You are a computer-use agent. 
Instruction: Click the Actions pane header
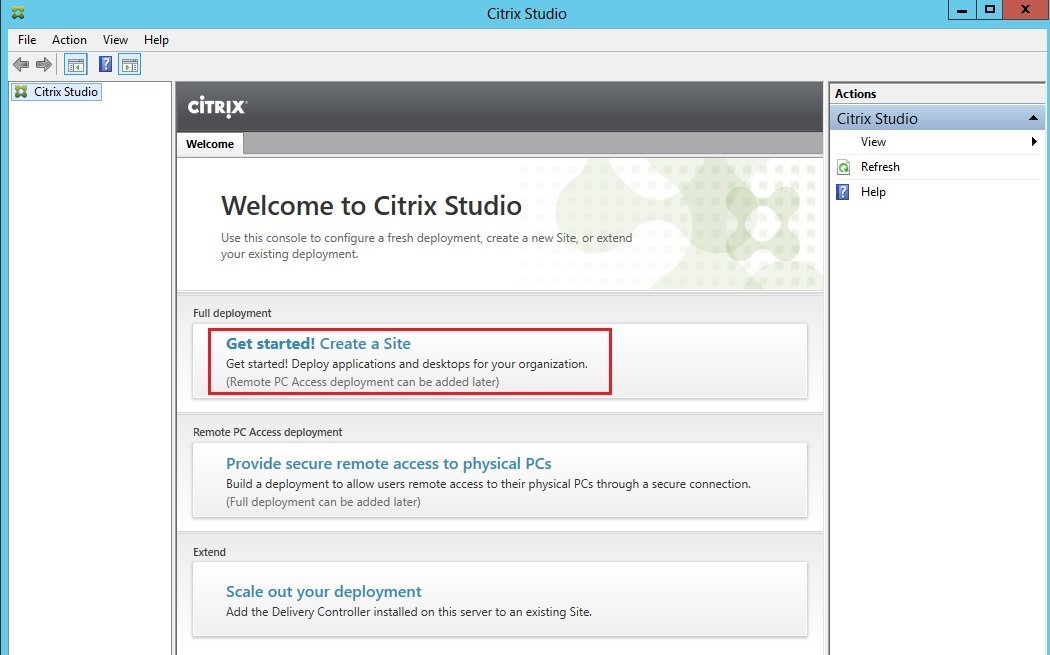[937, 94]
